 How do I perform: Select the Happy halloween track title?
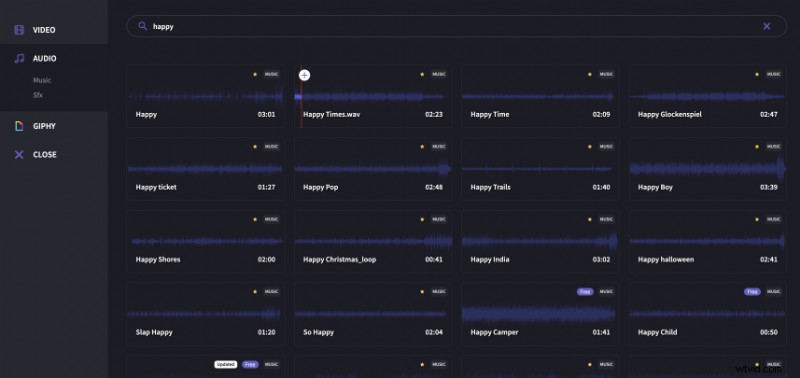tap(666, 260)
